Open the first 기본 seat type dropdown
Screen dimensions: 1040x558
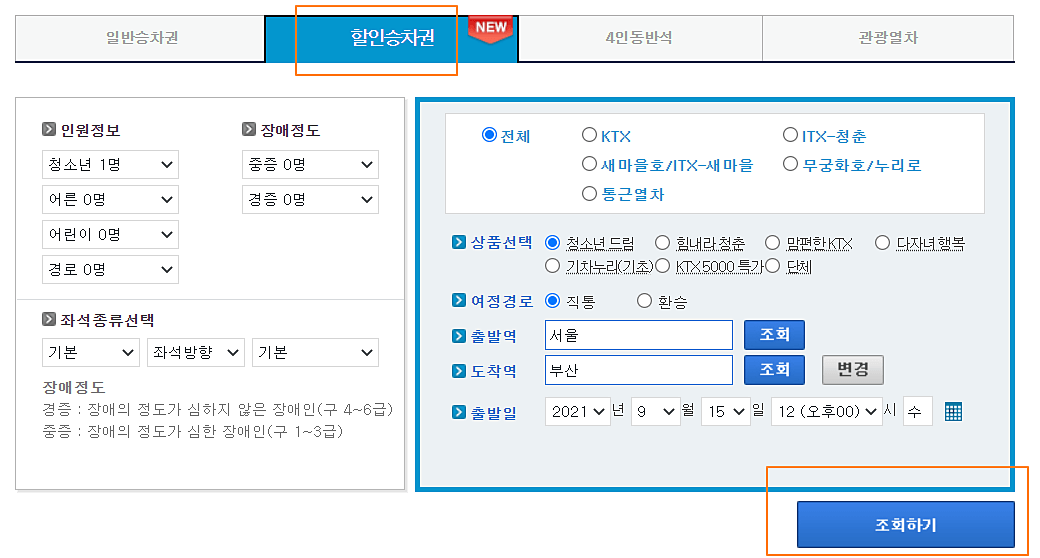[91, 352]
